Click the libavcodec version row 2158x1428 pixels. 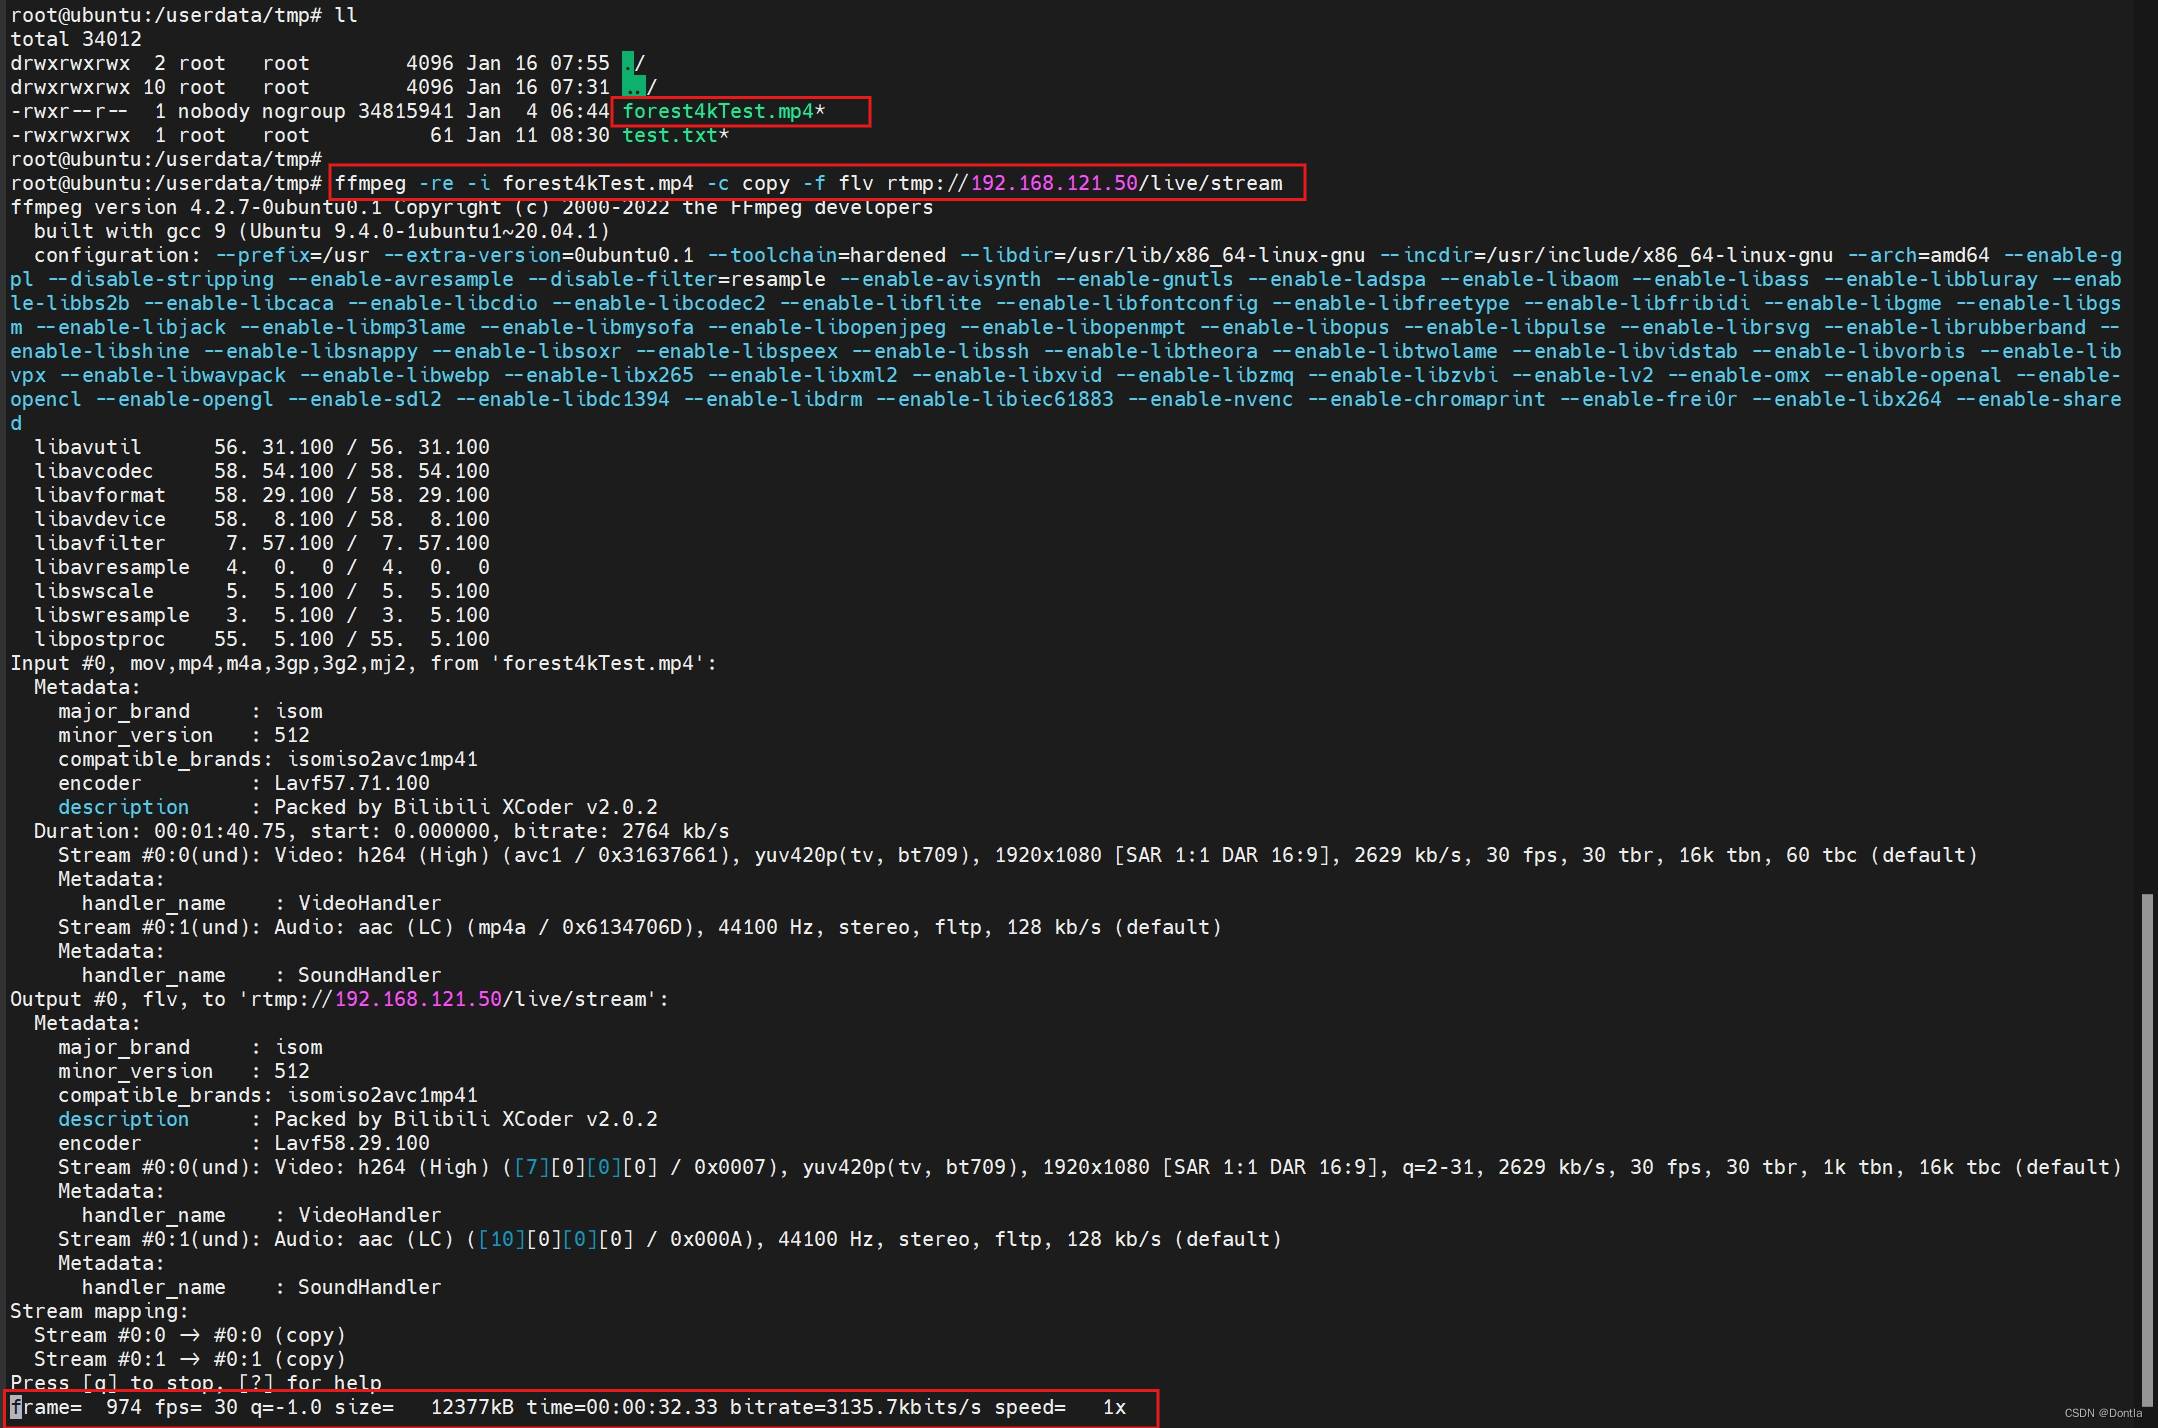[x=262, y=471]
